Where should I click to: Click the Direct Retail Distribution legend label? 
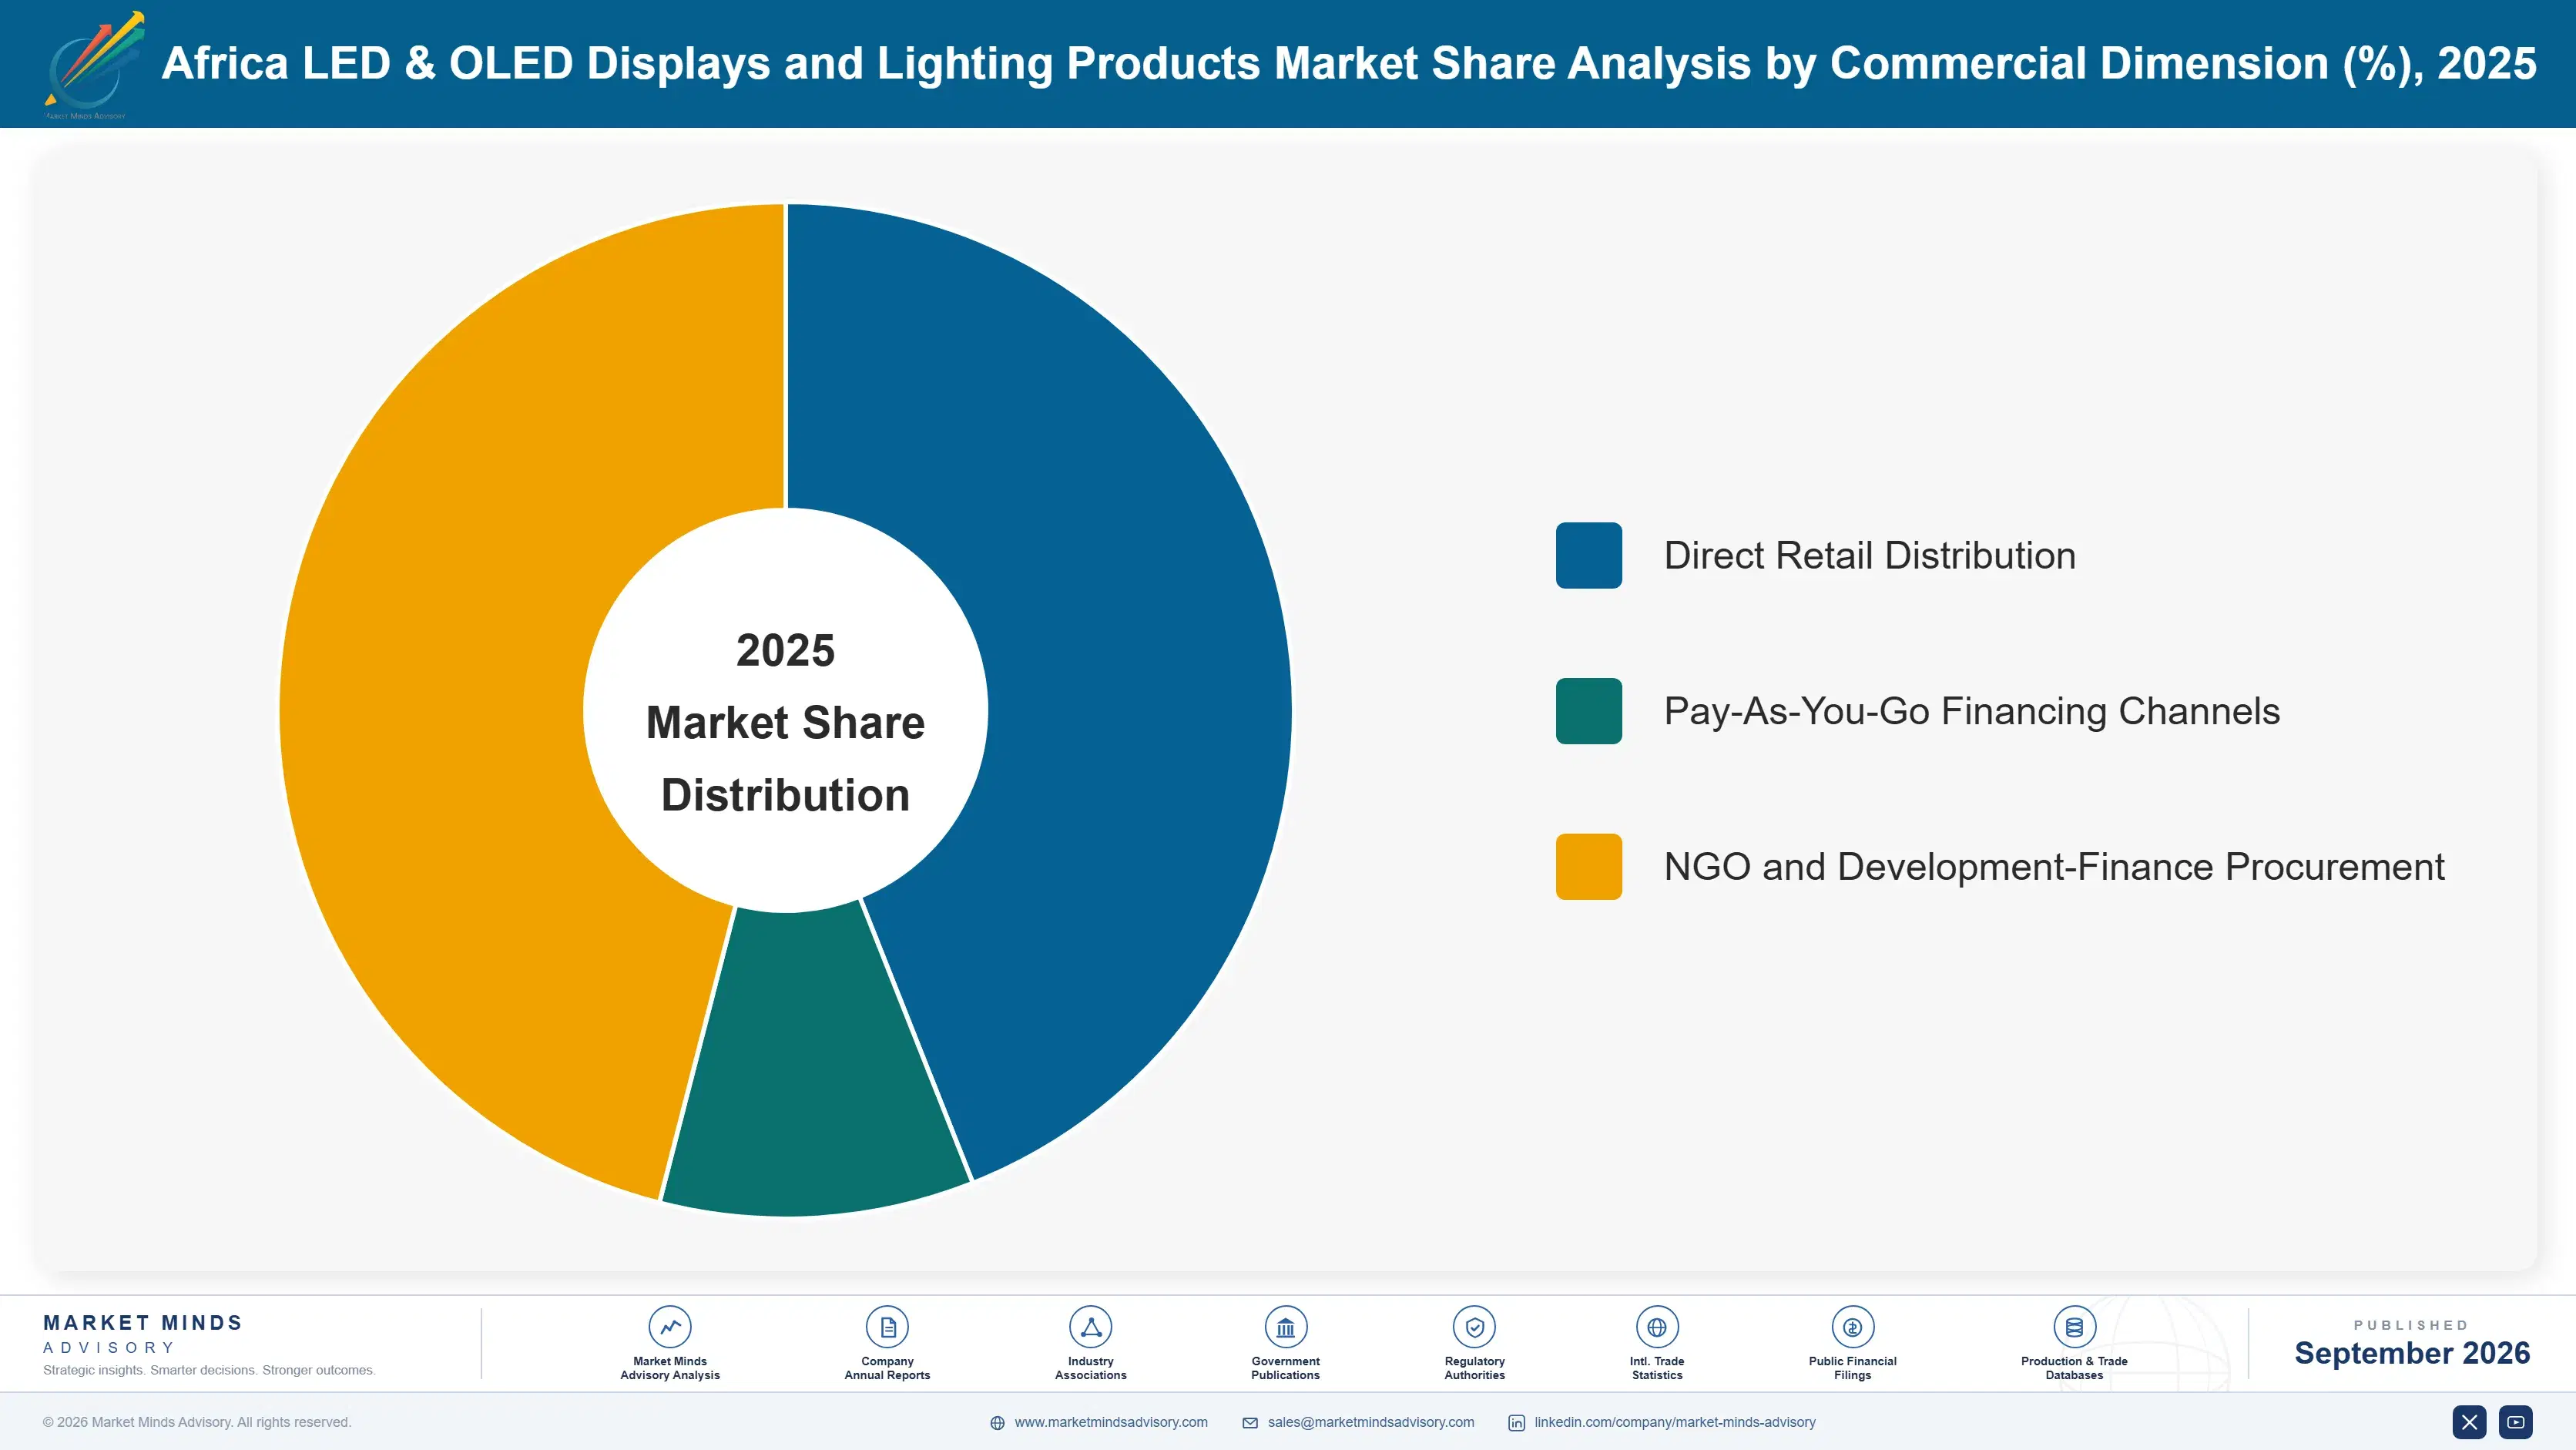click(1869, 556)
